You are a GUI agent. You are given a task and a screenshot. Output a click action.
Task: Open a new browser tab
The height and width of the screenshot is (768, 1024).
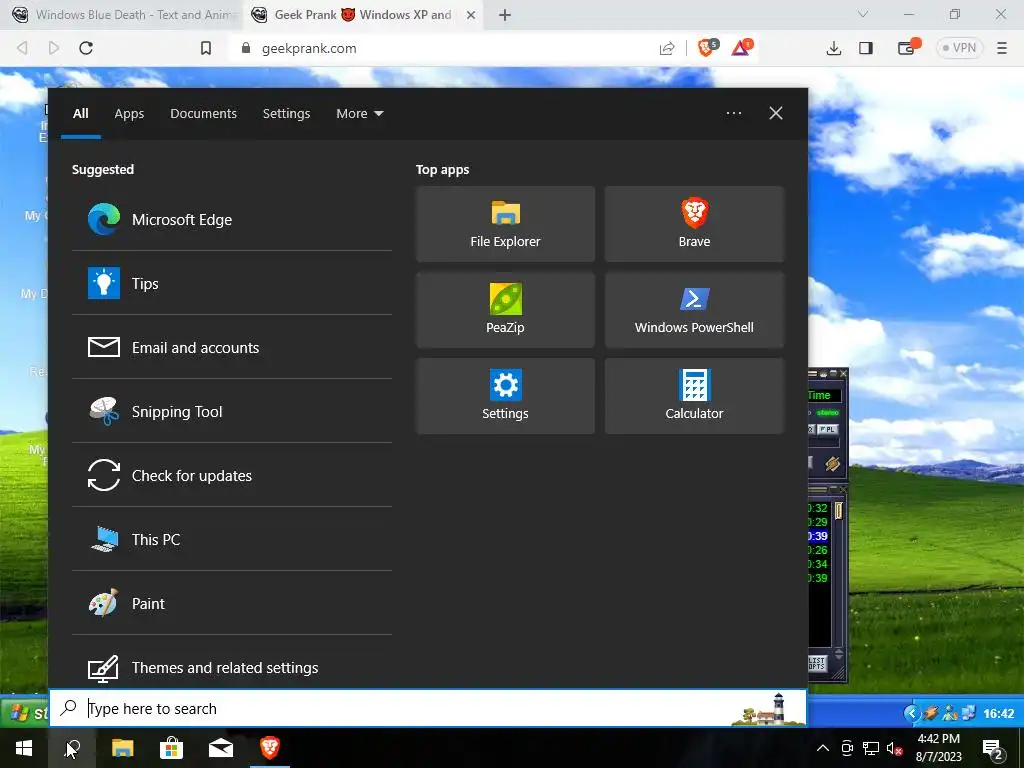[505, 15]
